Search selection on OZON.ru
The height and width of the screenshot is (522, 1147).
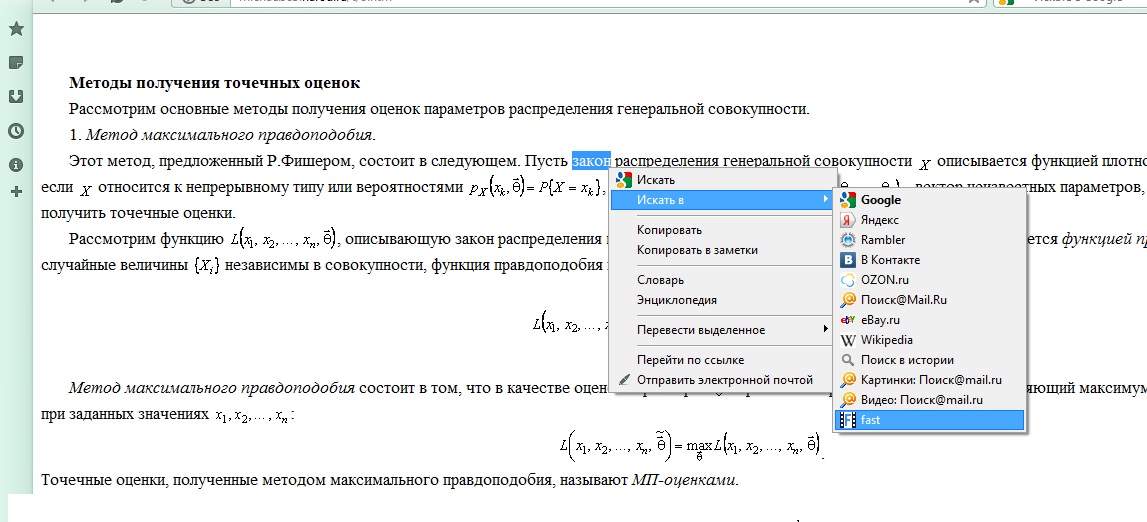pyautogui.click(x=930, y=279)
